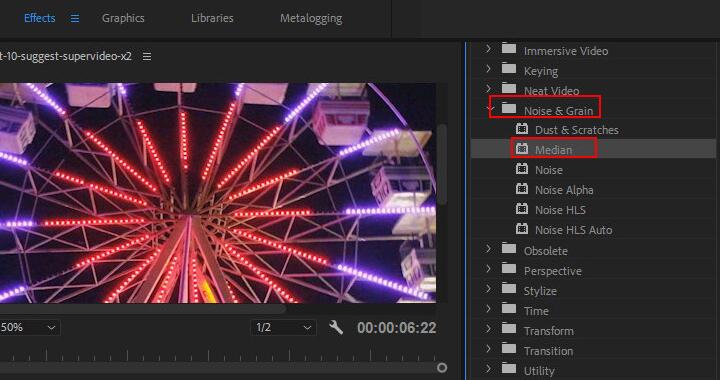Viewport: 720px width, 380px height.
Task: Expand the Obsolete folder chevron
Action: pos(488,249)
